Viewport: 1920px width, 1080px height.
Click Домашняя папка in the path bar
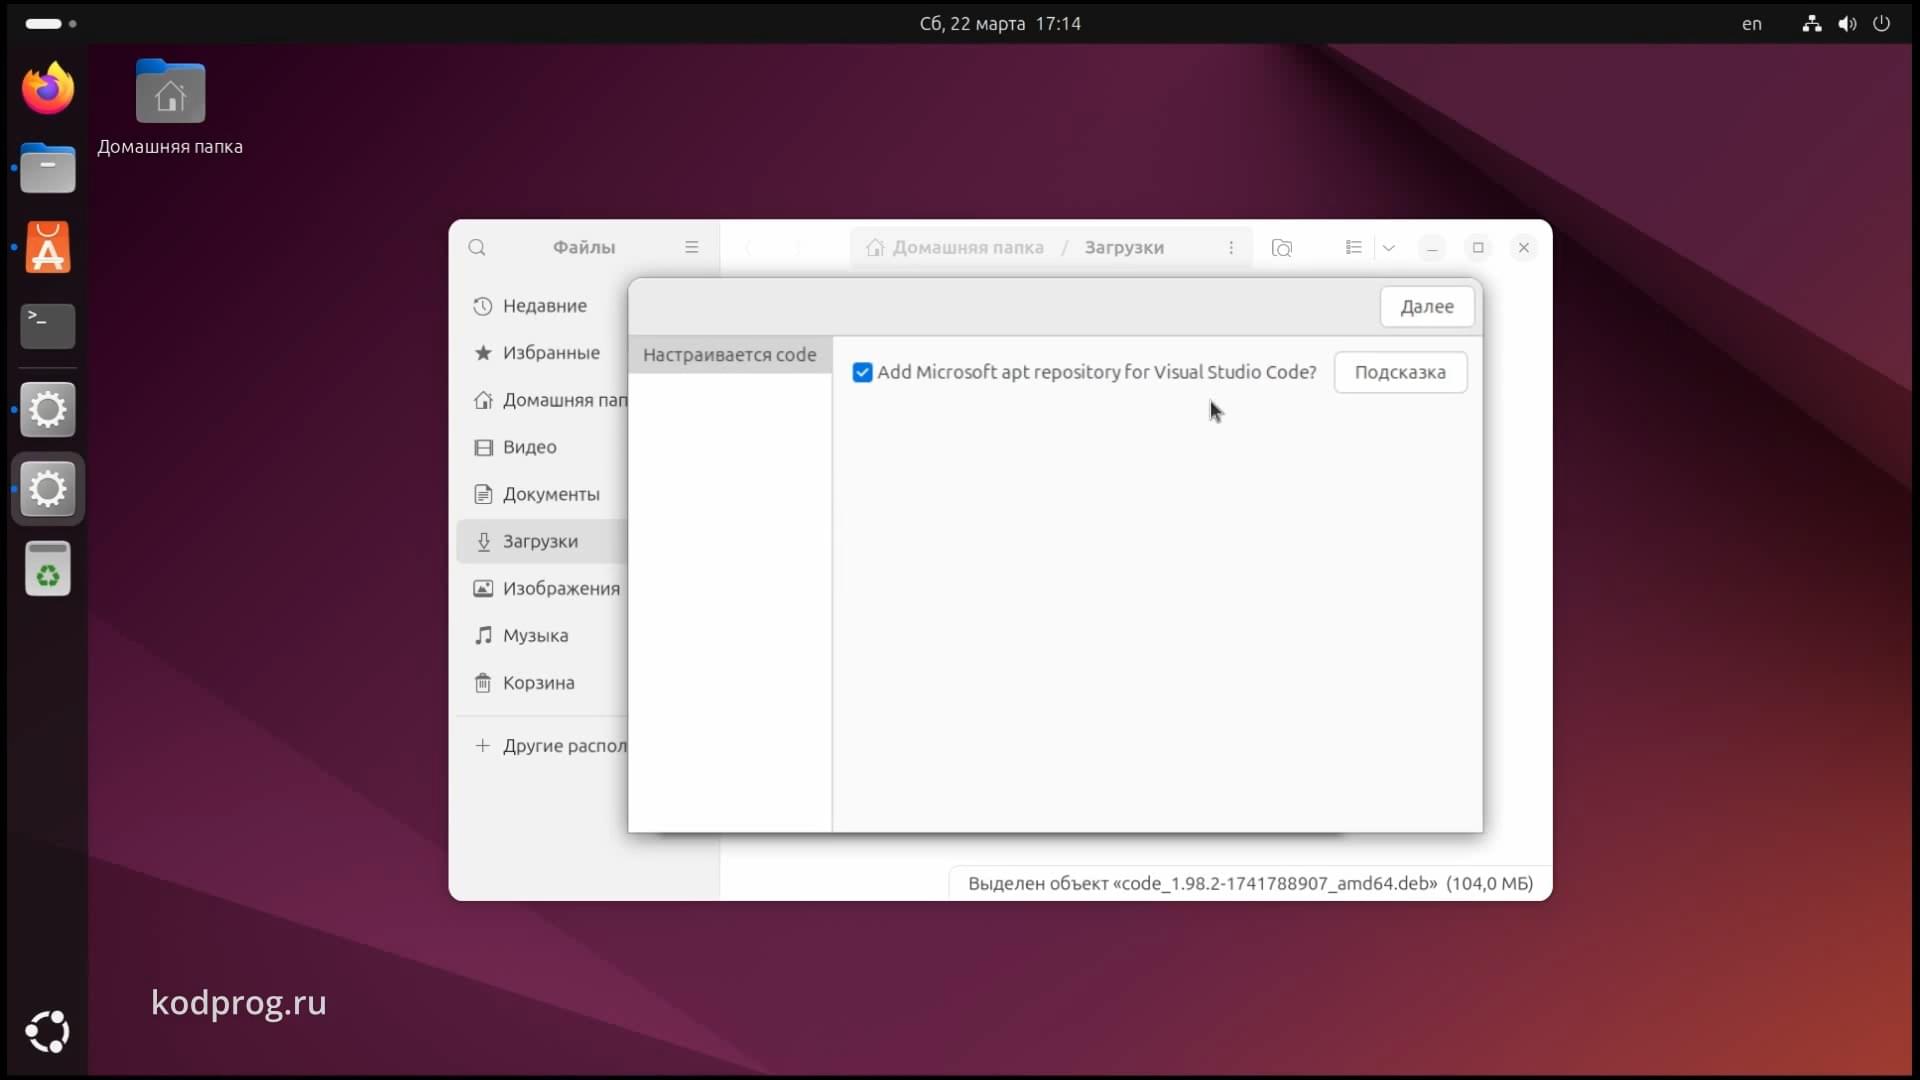955,247
